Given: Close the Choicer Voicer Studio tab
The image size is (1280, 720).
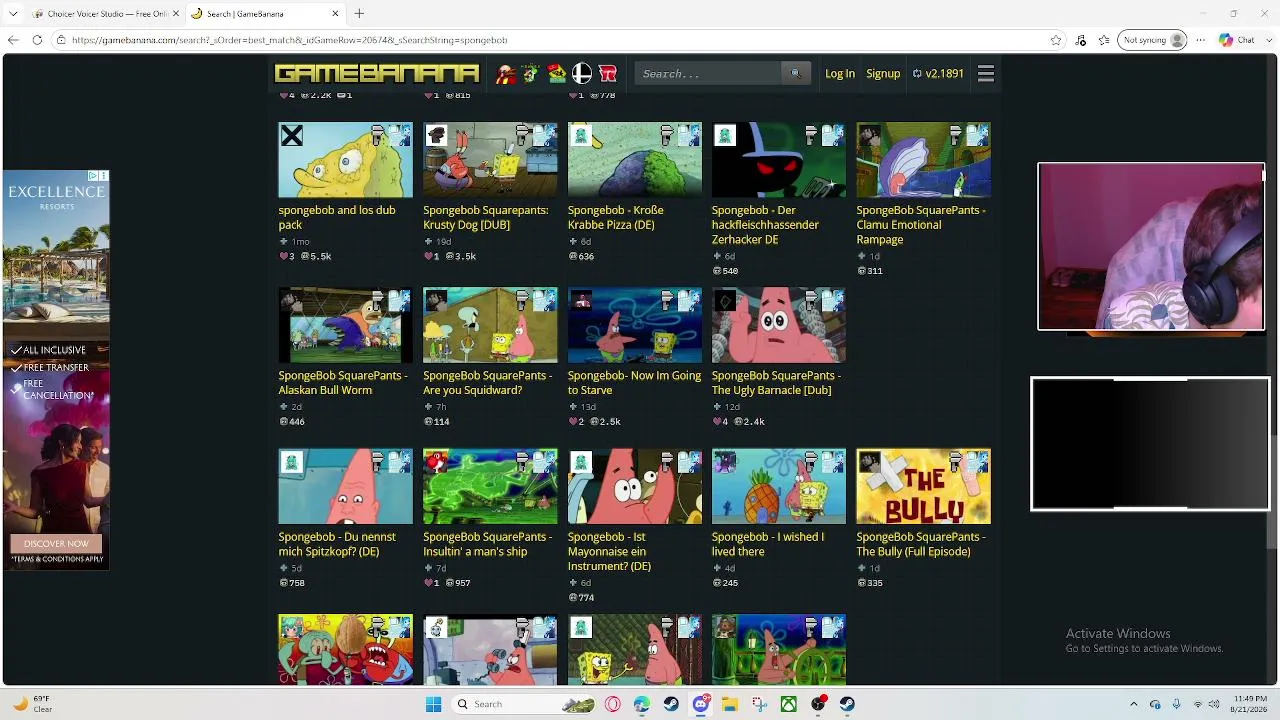Looking at the screenshot, I should pyautogui.click(x=175, y=14).
